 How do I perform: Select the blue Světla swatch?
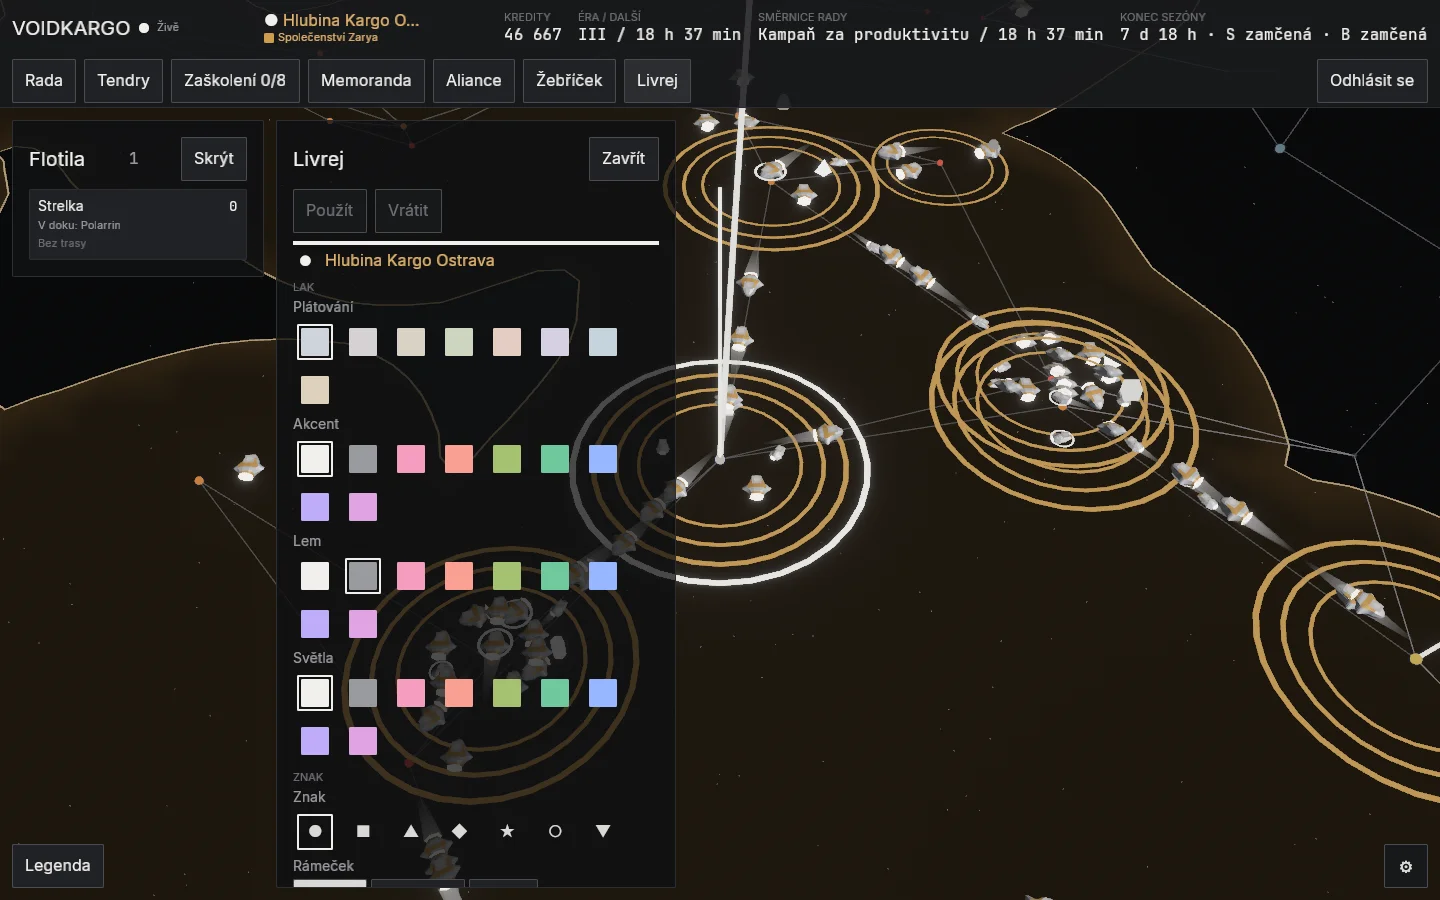point(603,693)
